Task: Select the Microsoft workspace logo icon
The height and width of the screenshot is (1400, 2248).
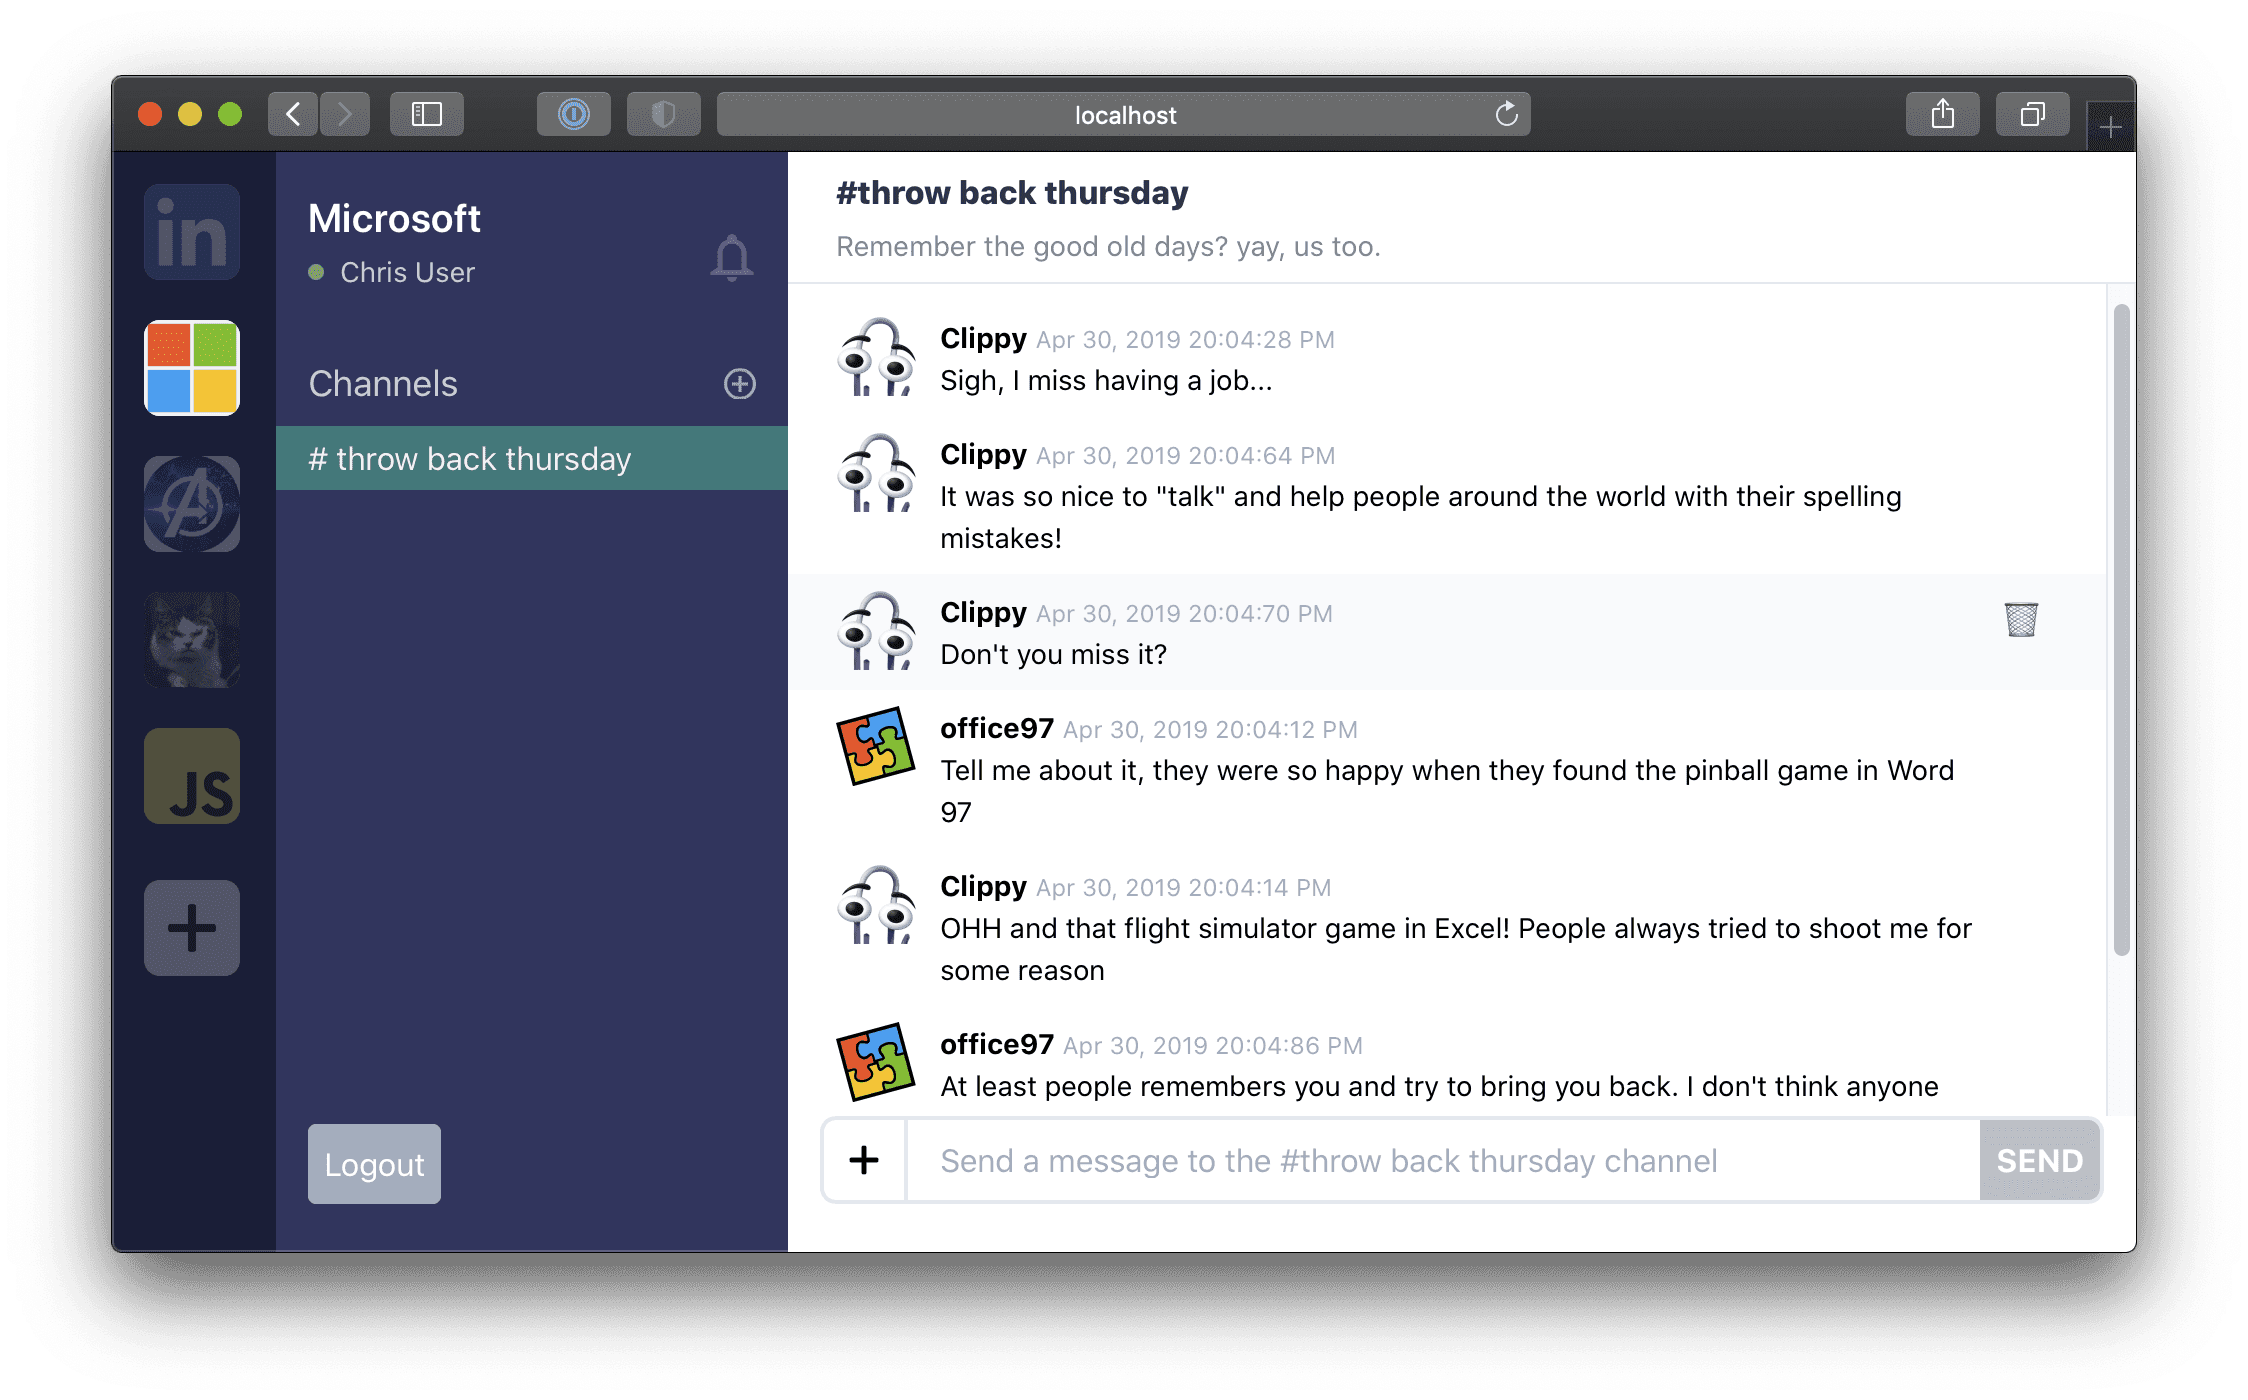Action: (x=192, y=368)
